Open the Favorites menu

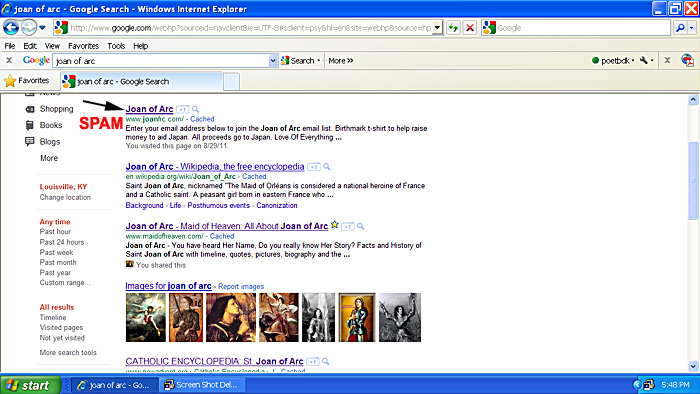point(83,46)
